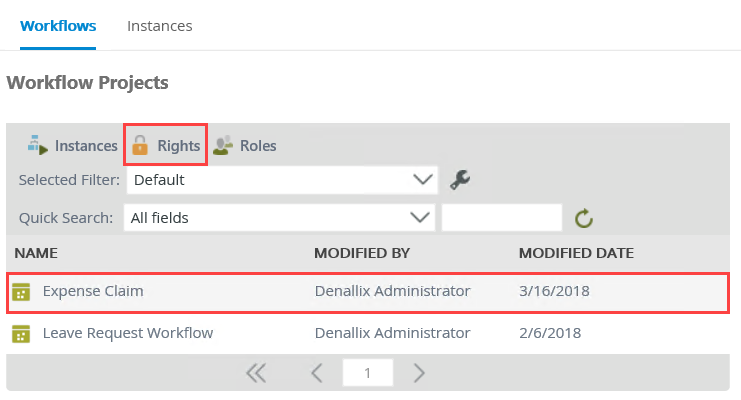
Task: Go to the previous page arrow
Action: tap(316, 373)
